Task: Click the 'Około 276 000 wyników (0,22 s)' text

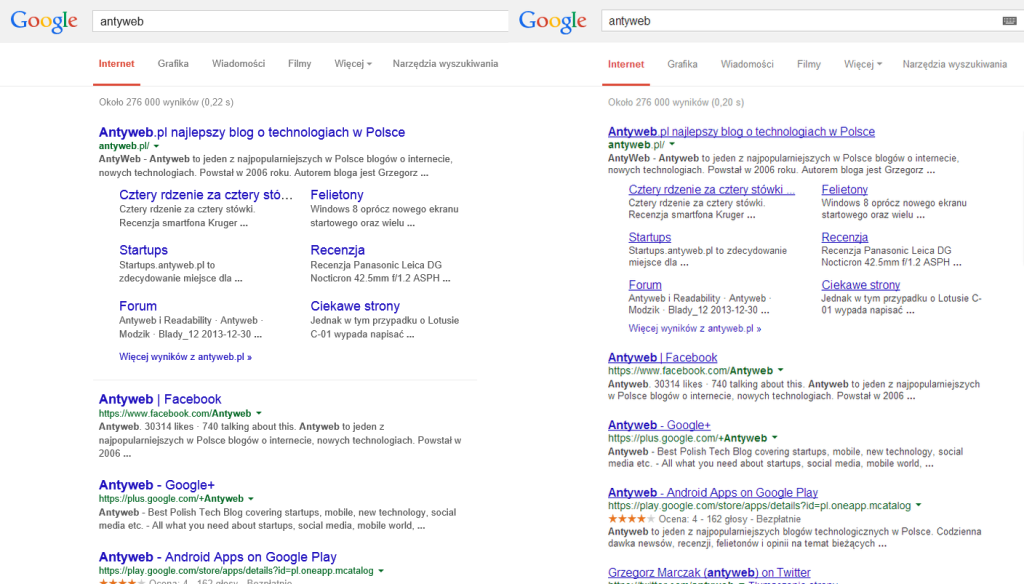Action: [166, 102]
